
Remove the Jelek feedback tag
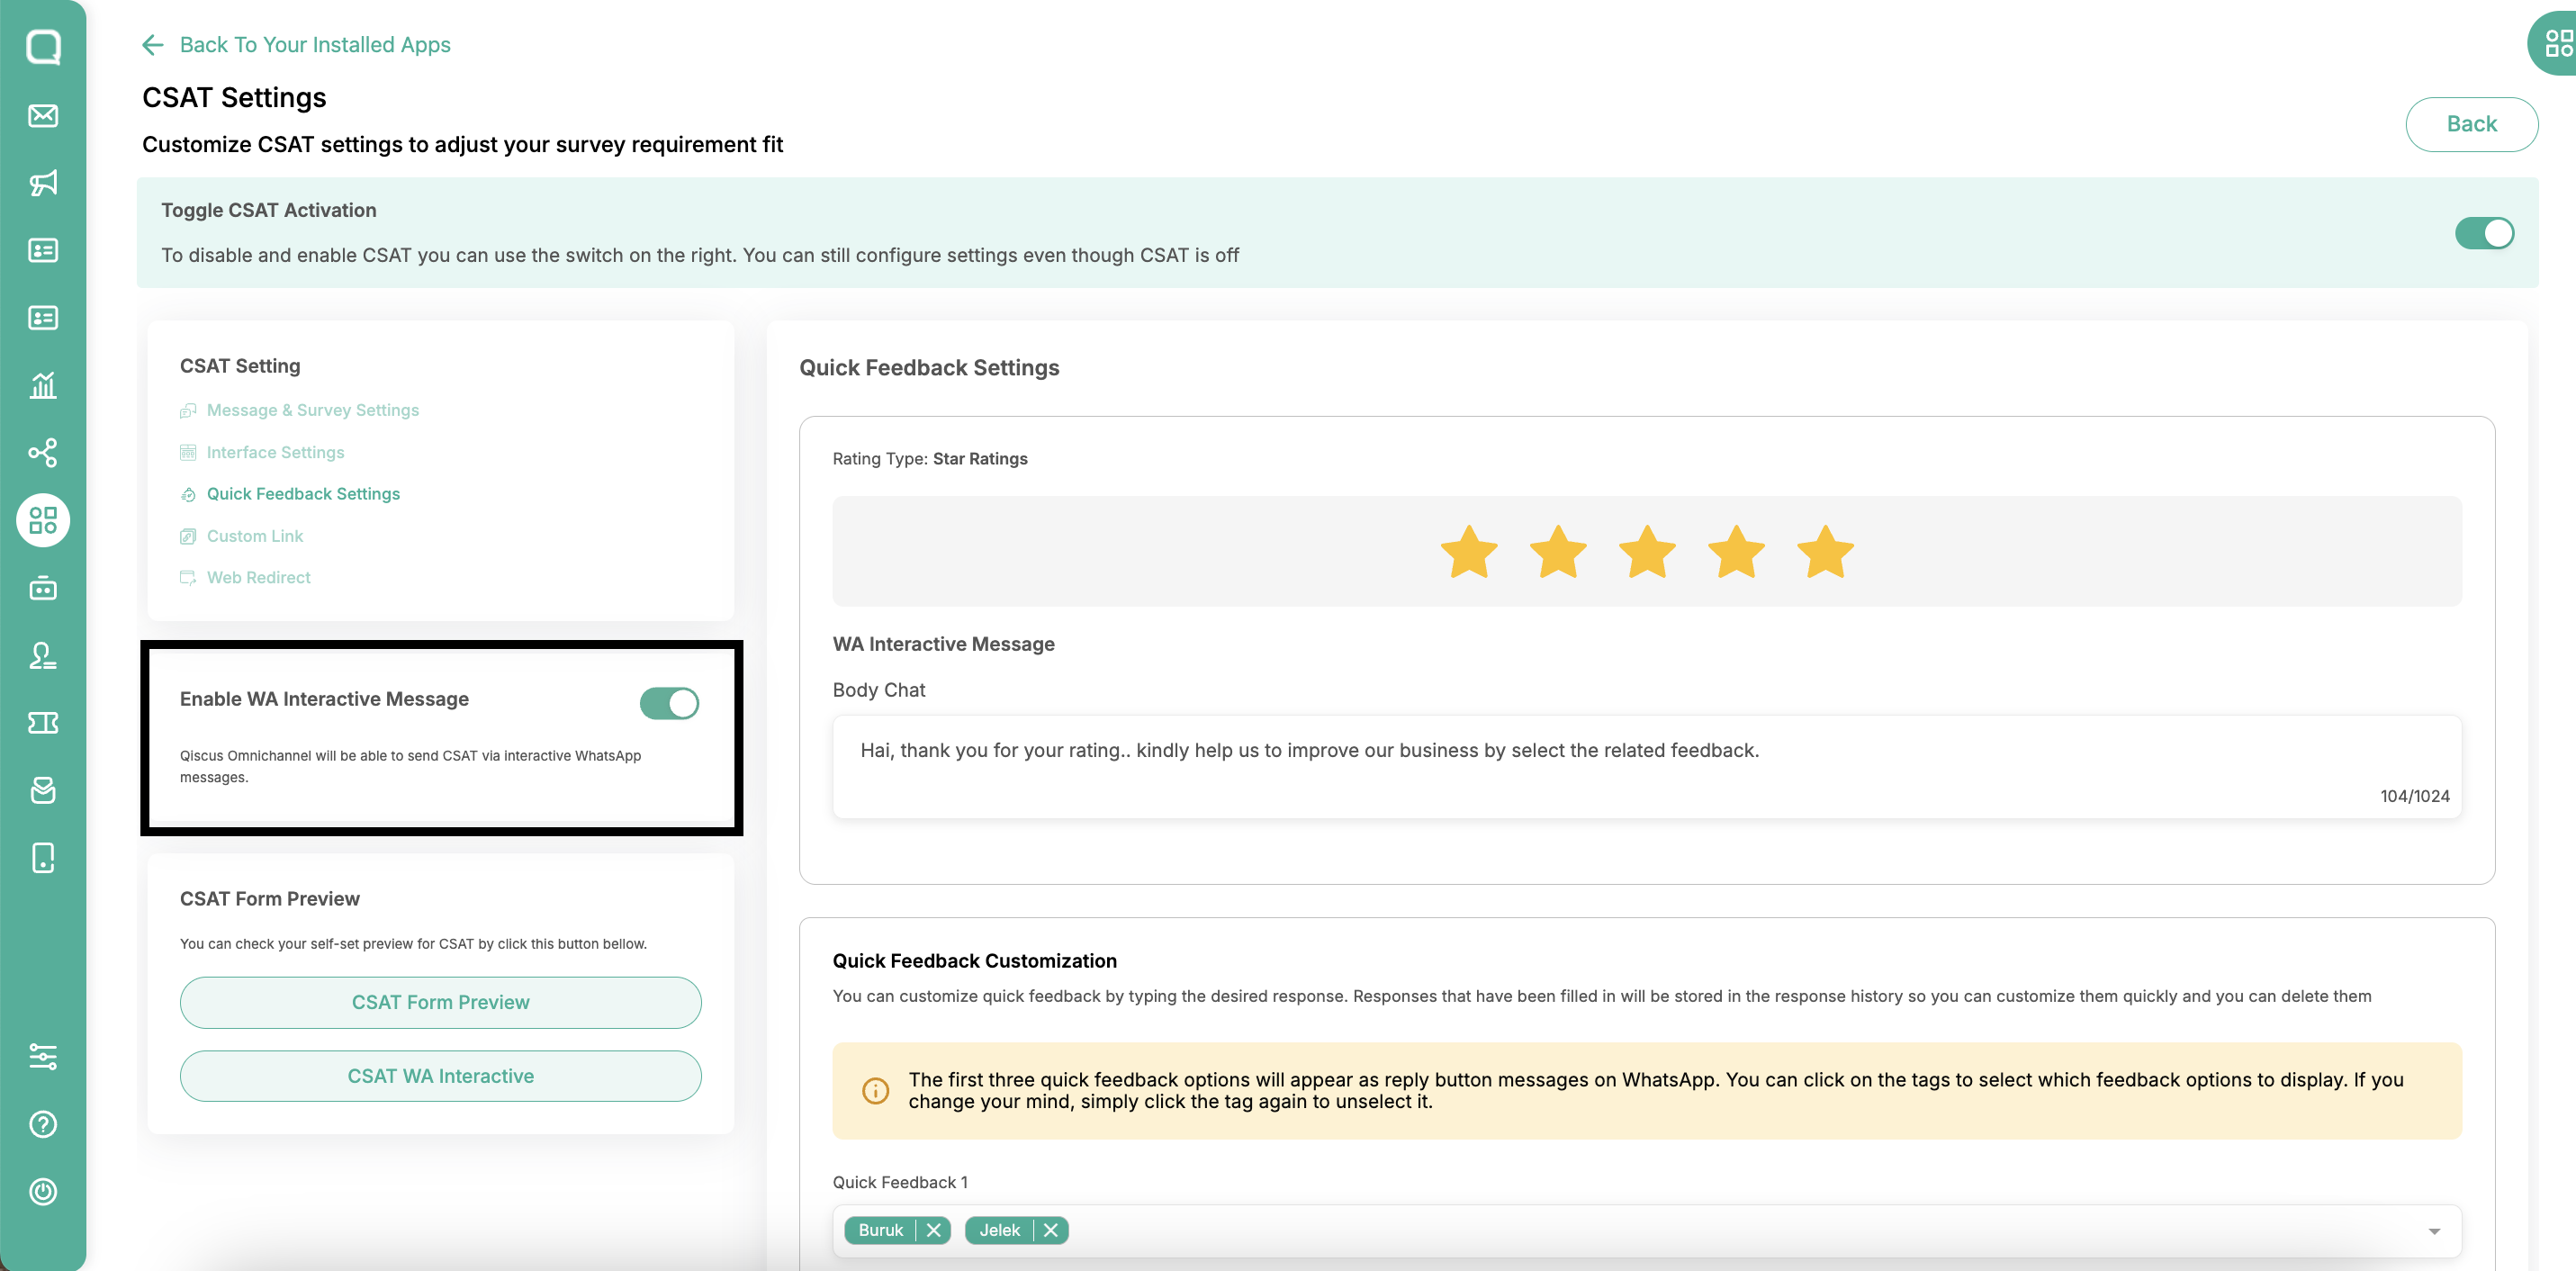click(1050, 1230)
